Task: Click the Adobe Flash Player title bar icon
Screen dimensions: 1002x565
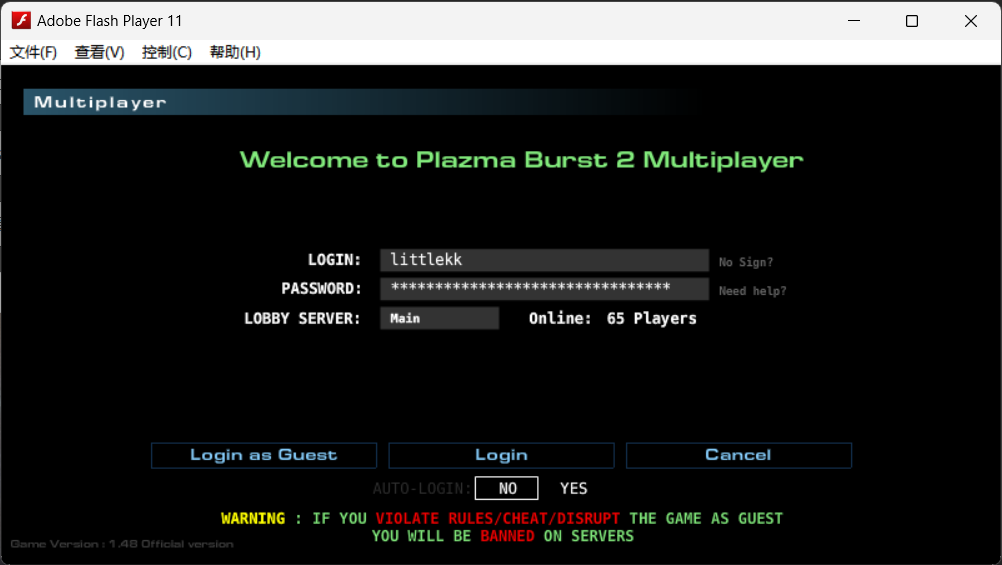Action: [x=20, y=20]
